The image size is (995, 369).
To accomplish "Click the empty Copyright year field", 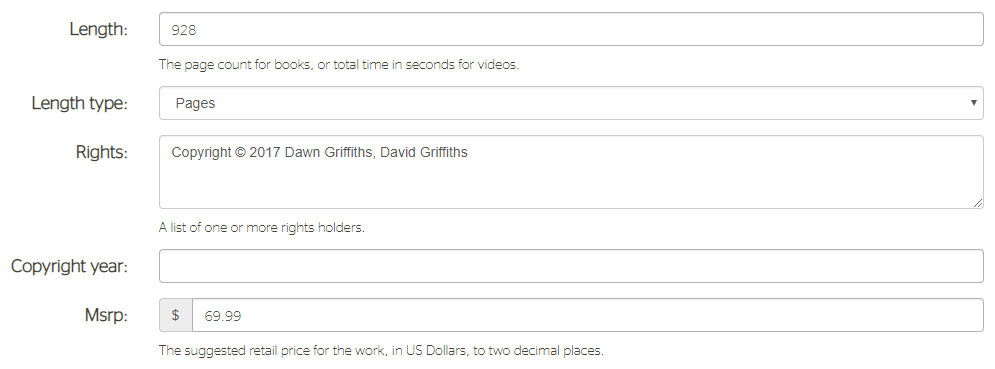I will pyautogui.click(x=571, y=266).
